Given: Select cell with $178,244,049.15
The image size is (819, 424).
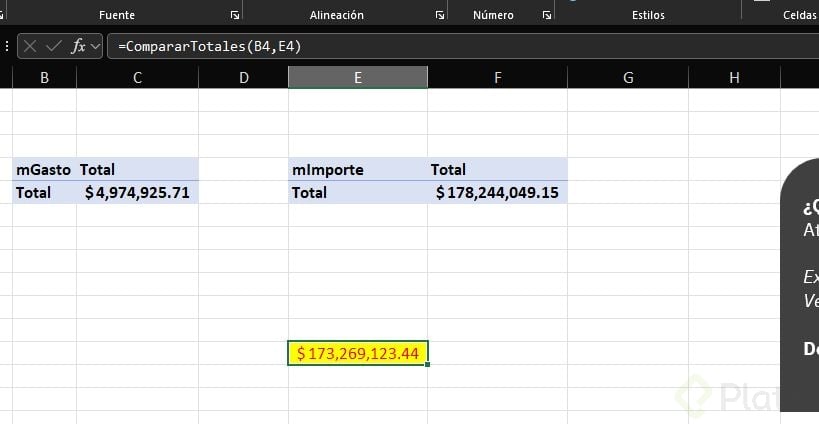Looking at the screenshot, I should pyautogui.click(x=497, y=193).
